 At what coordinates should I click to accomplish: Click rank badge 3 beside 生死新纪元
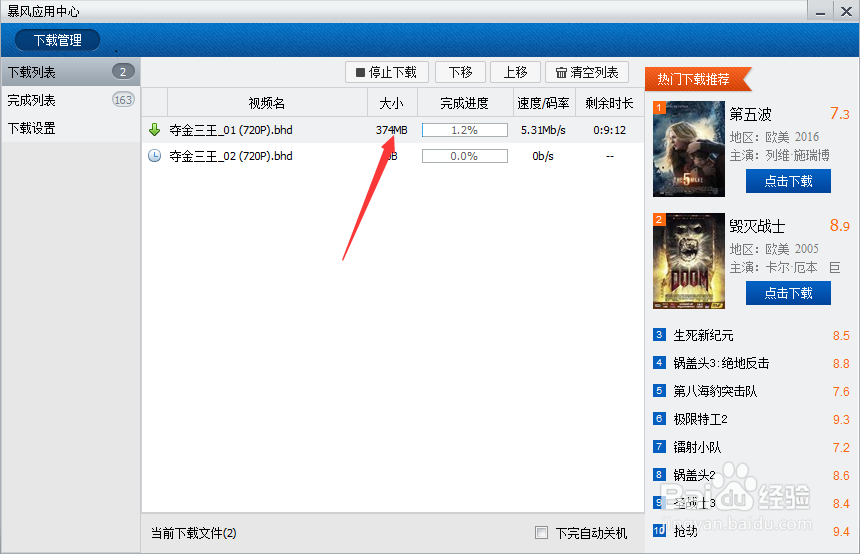pos(659,335)
